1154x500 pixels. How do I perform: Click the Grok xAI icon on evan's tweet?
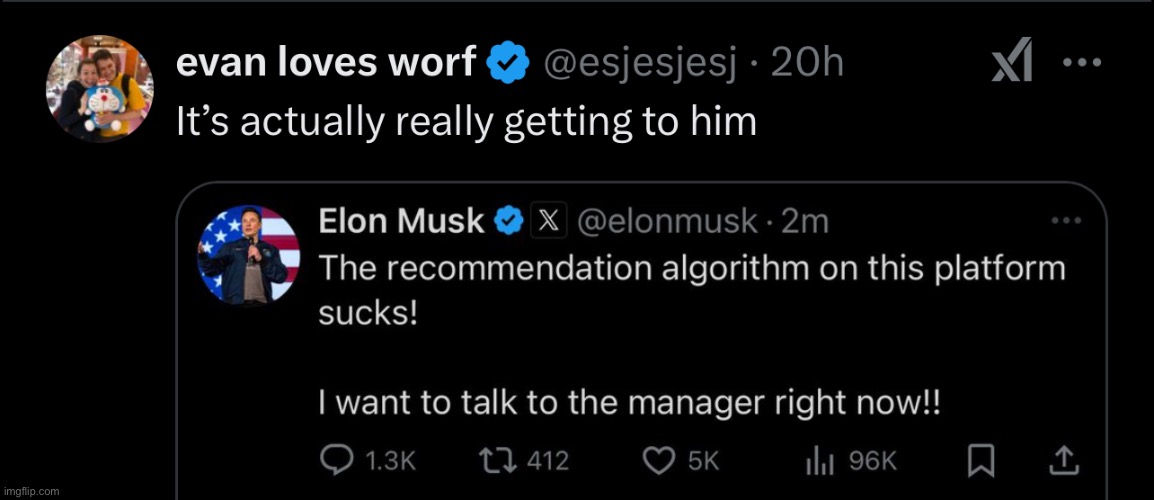click(x=1011, y=64)
